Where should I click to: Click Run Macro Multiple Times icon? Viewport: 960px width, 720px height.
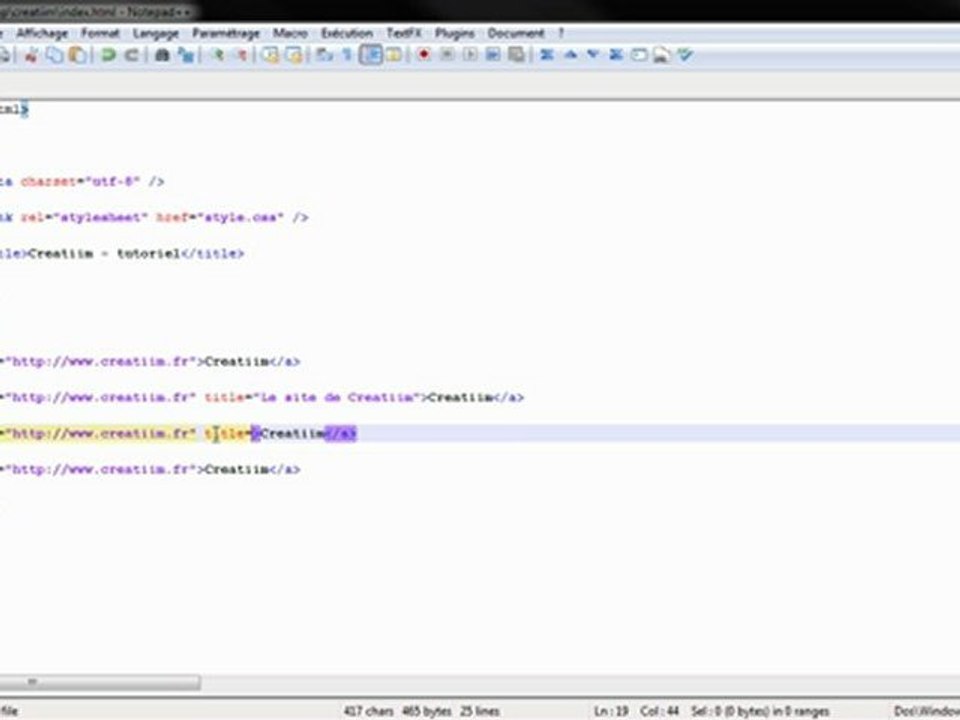493,55
